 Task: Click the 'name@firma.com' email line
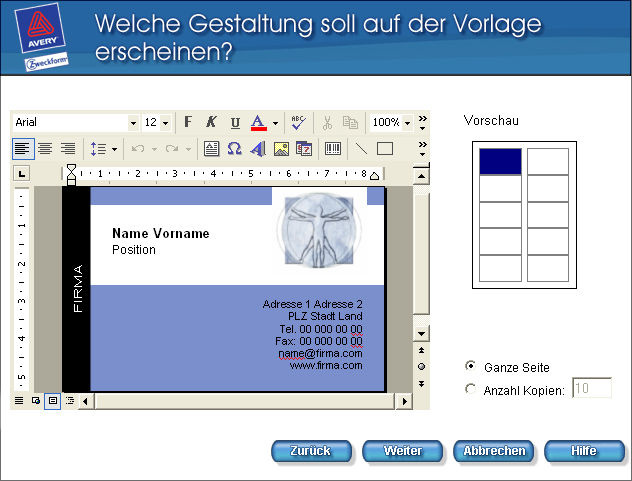320,353
